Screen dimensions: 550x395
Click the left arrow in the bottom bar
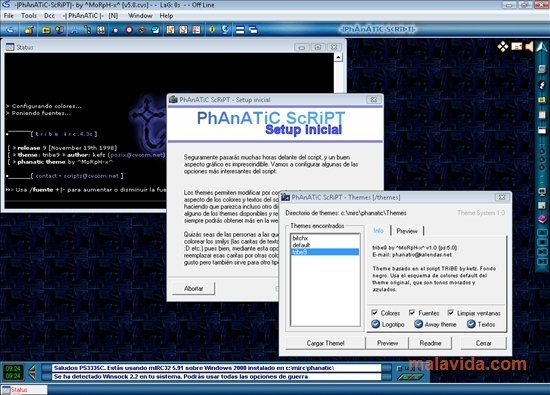pos(32,372)
